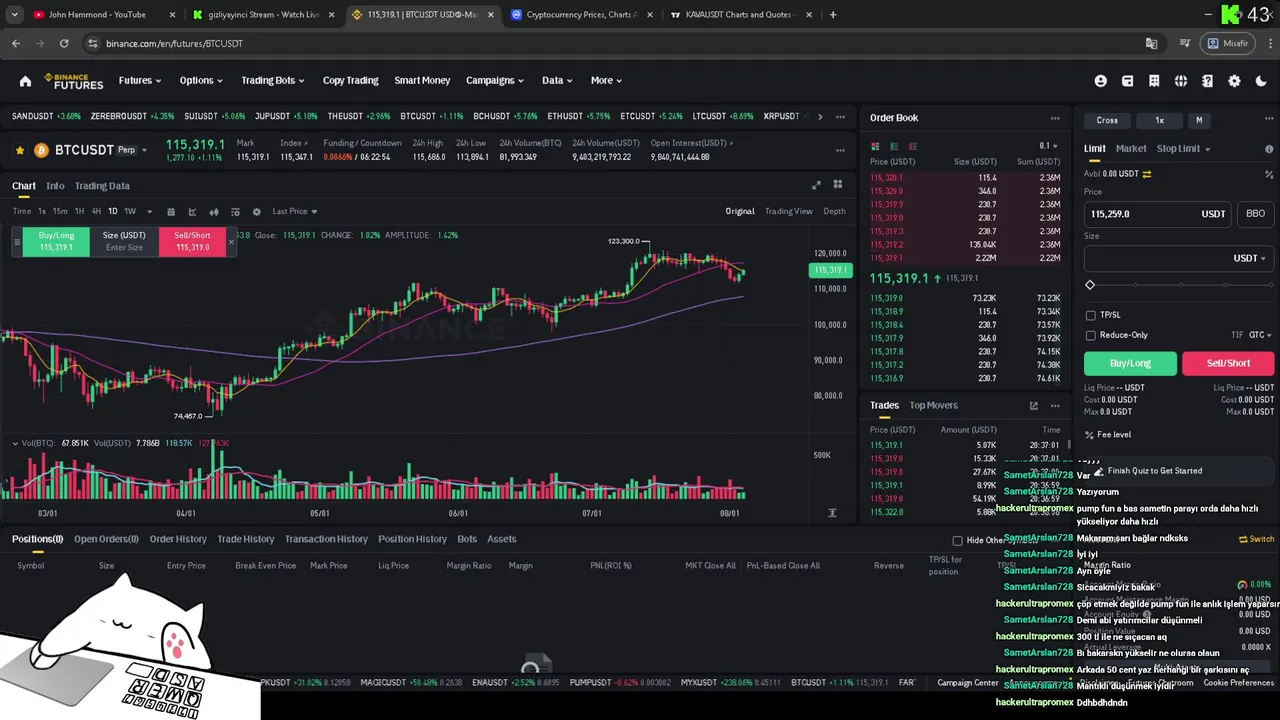The height and width of the screenshot is (720, 1280).
Task: Open the Futures dropdown menu
Action: pos(140,80)
